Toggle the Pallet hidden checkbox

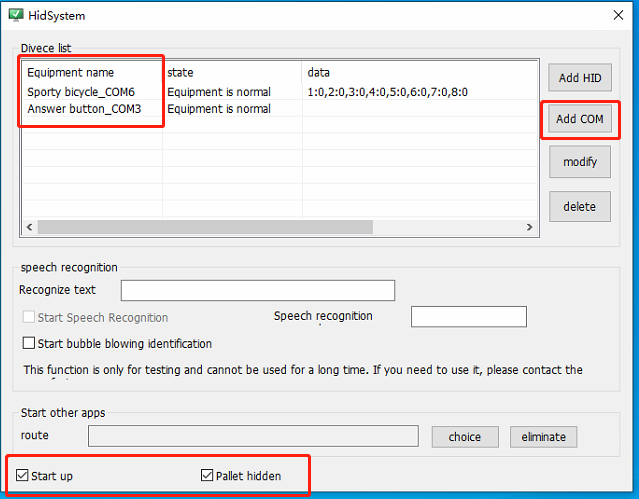208,476
